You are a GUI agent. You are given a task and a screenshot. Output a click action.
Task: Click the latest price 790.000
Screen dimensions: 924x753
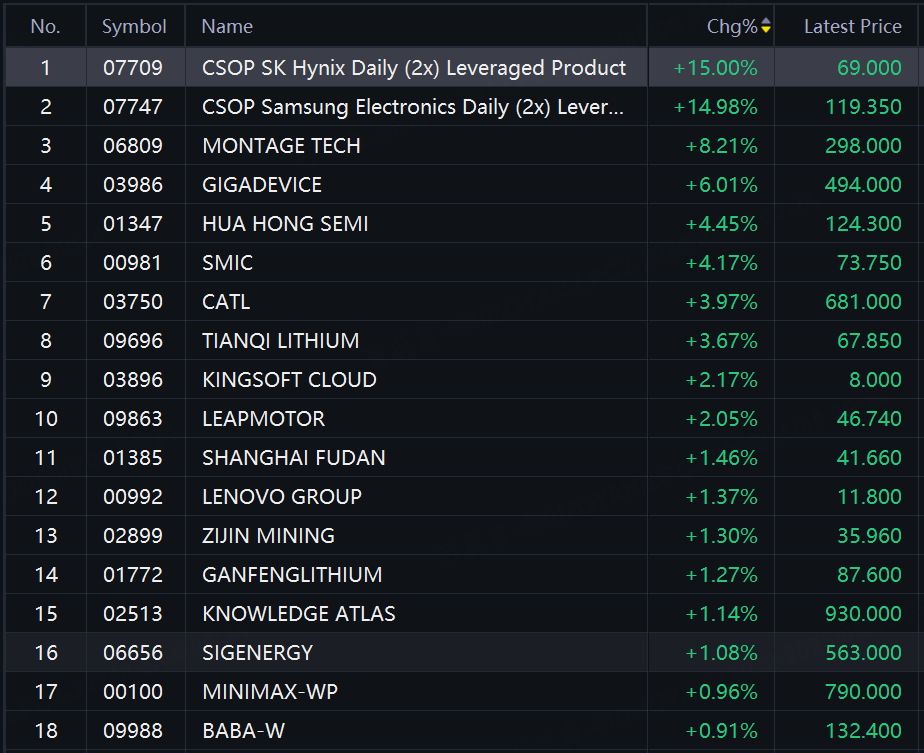tap(863, 691)
